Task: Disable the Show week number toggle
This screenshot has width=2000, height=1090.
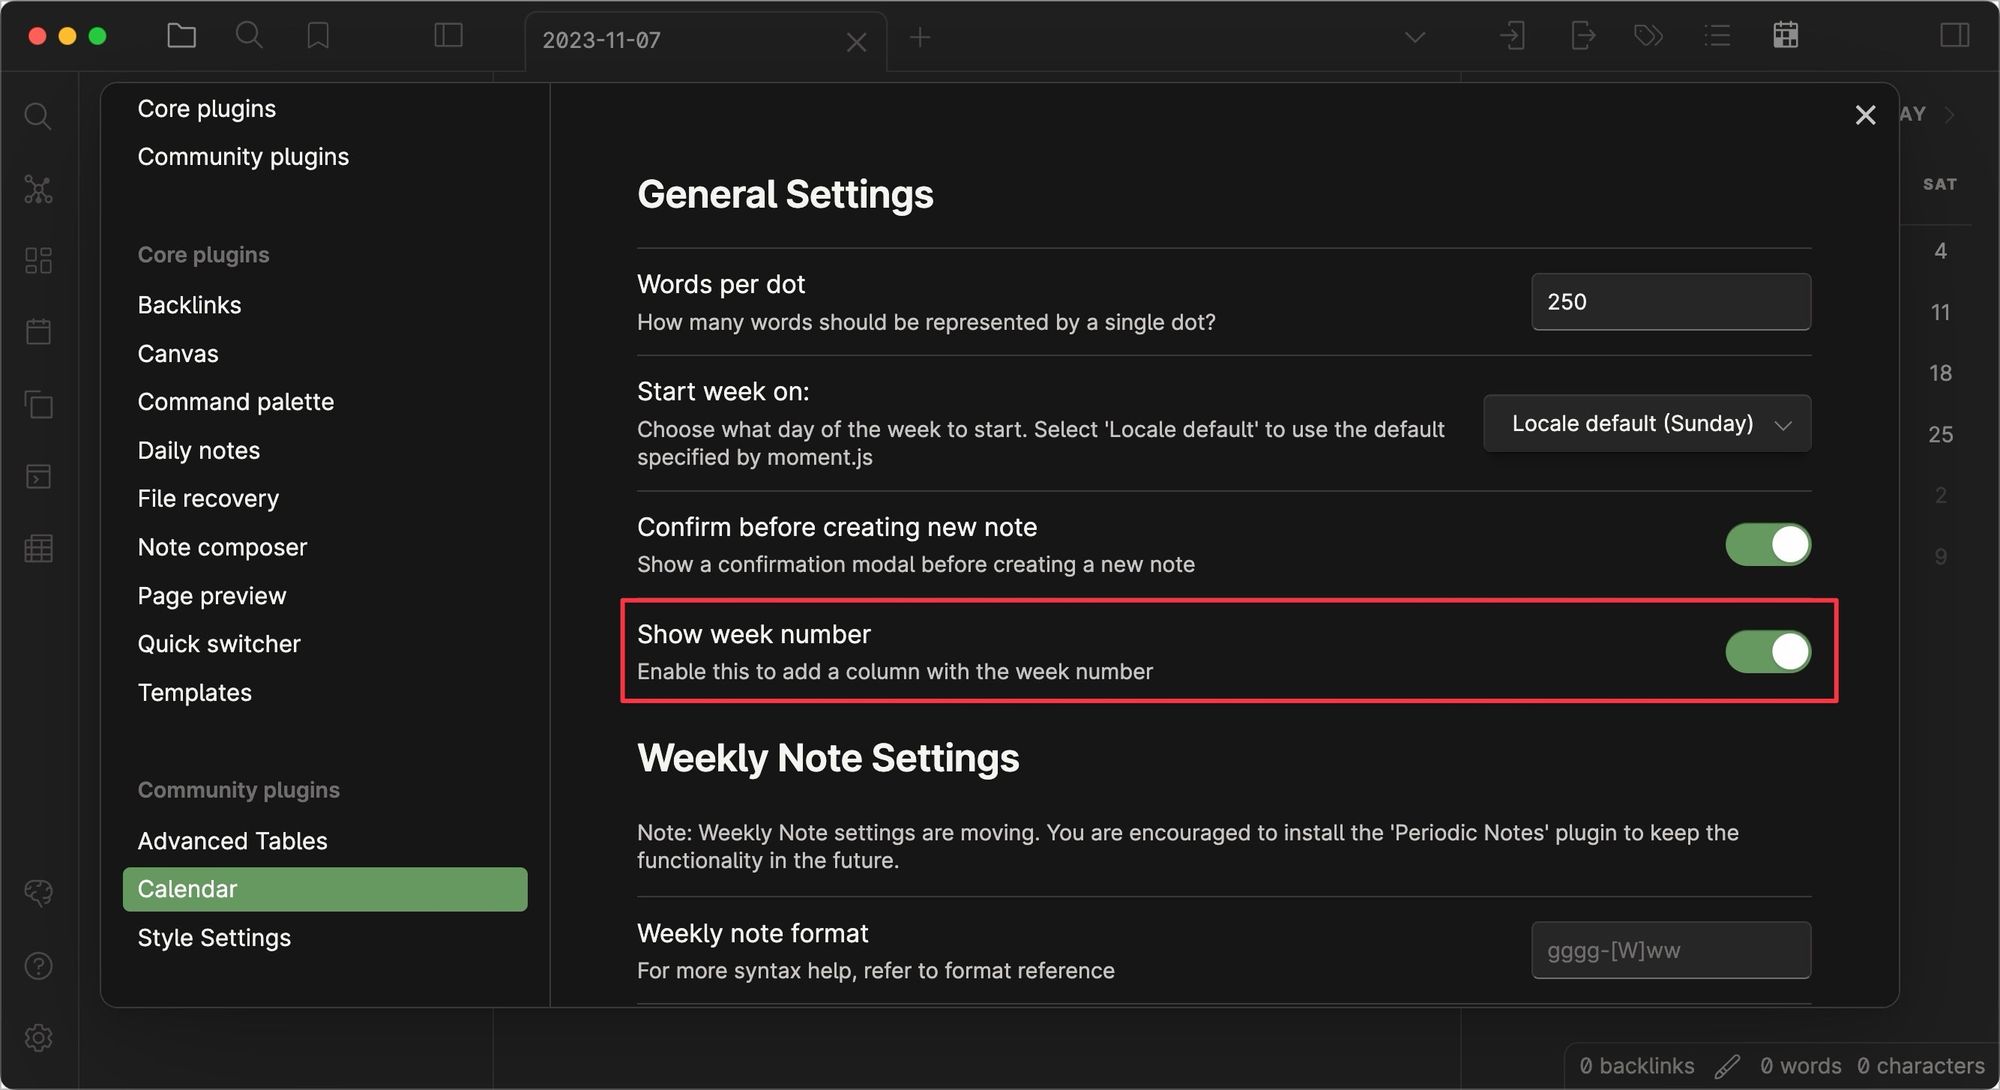Action: coord(1767,651)
